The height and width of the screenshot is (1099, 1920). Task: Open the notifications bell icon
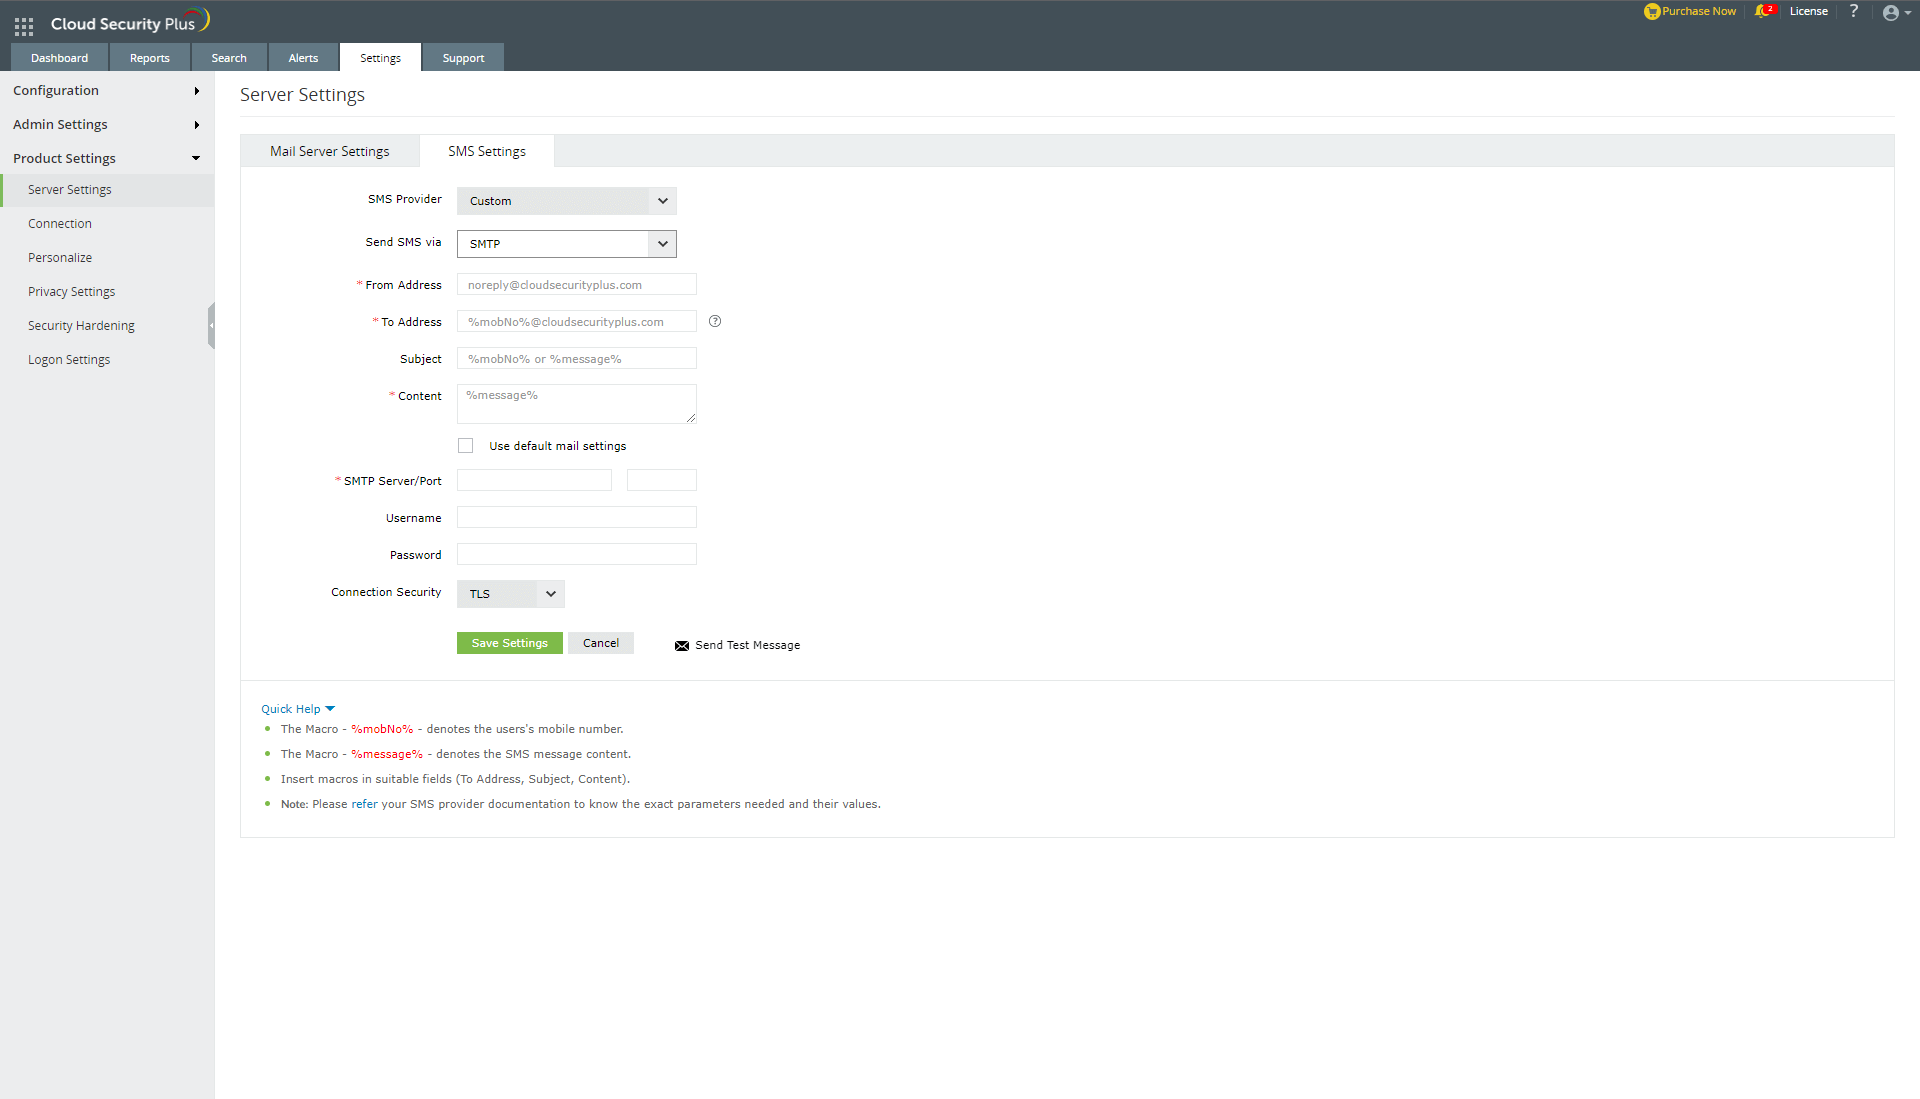(x=1762, y=12)
